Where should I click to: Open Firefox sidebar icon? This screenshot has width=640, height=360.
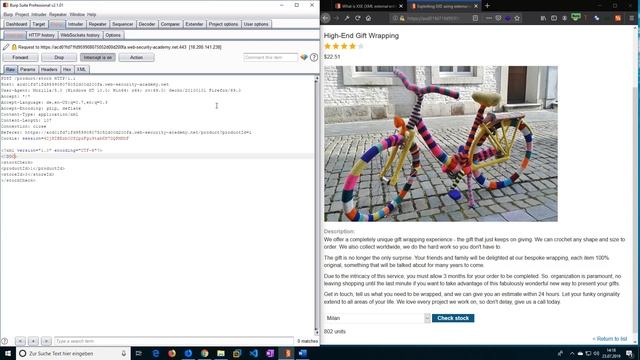click(x=554, y=18)
